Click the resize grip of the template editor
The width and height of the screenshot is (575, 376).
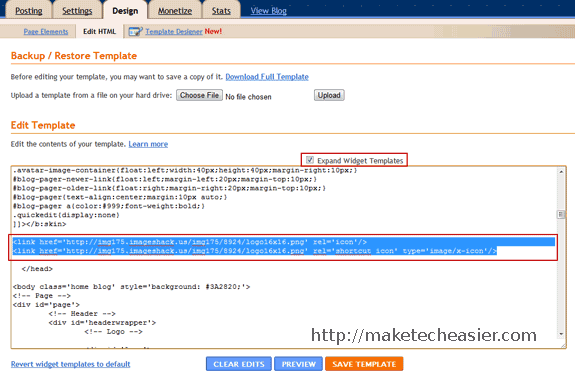pyautogui.click(x=563, y=345)
